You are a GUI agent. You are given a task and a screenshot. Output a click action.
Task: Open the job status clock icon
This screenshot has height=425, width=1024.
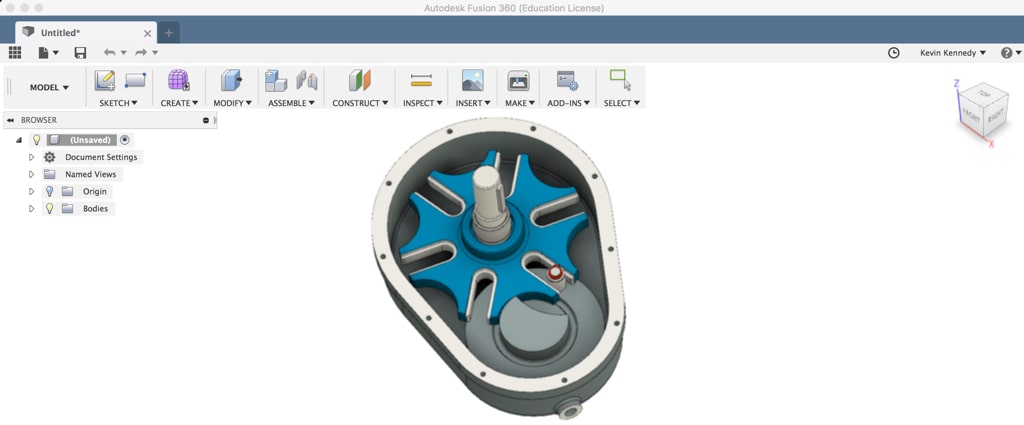tap(893, 53)
